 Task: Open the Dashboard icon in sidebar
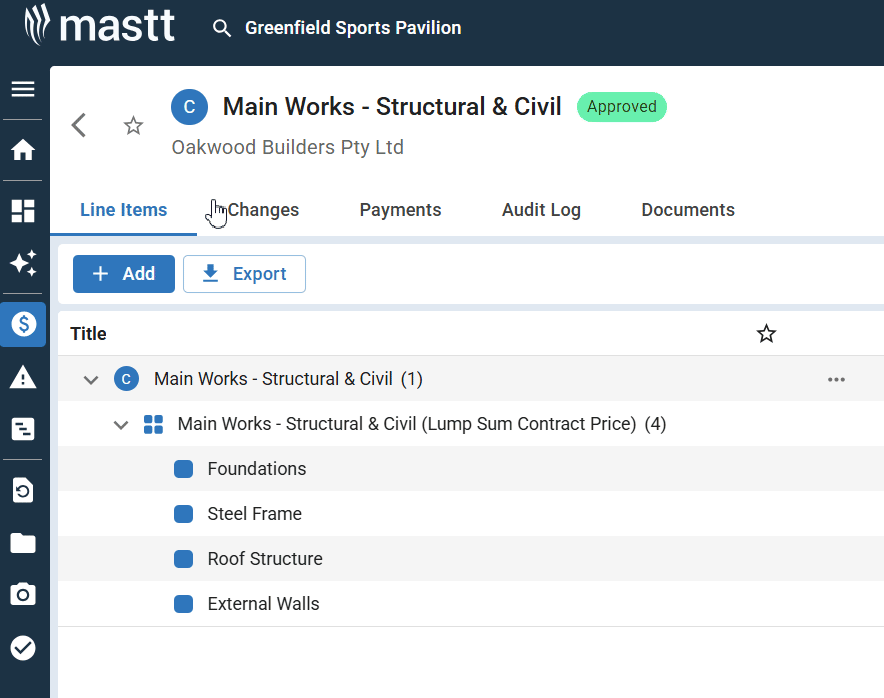[x=23, y=210]
